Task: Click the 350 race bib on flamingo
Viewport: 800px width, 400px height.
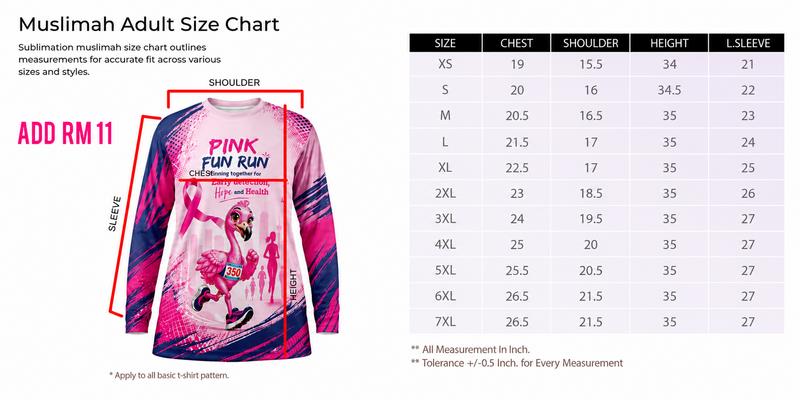Action: tap(233, 271)
